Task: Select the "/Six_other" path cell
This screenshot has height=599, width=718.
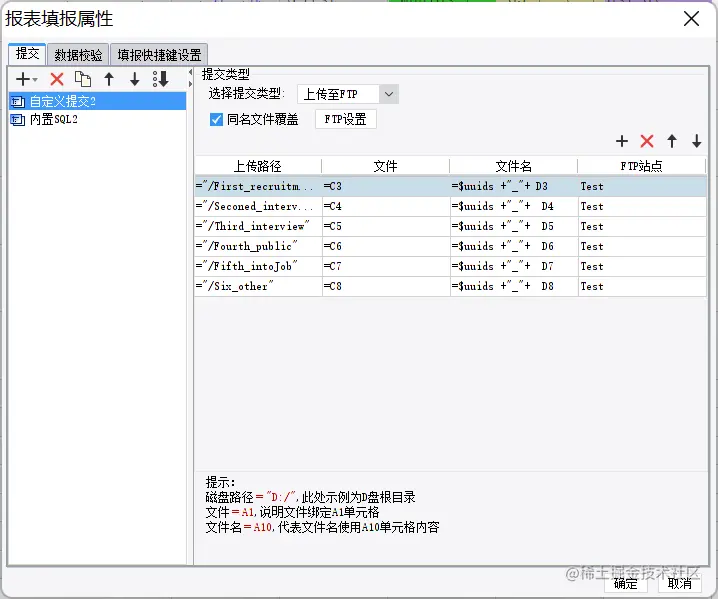Action: 258,286
